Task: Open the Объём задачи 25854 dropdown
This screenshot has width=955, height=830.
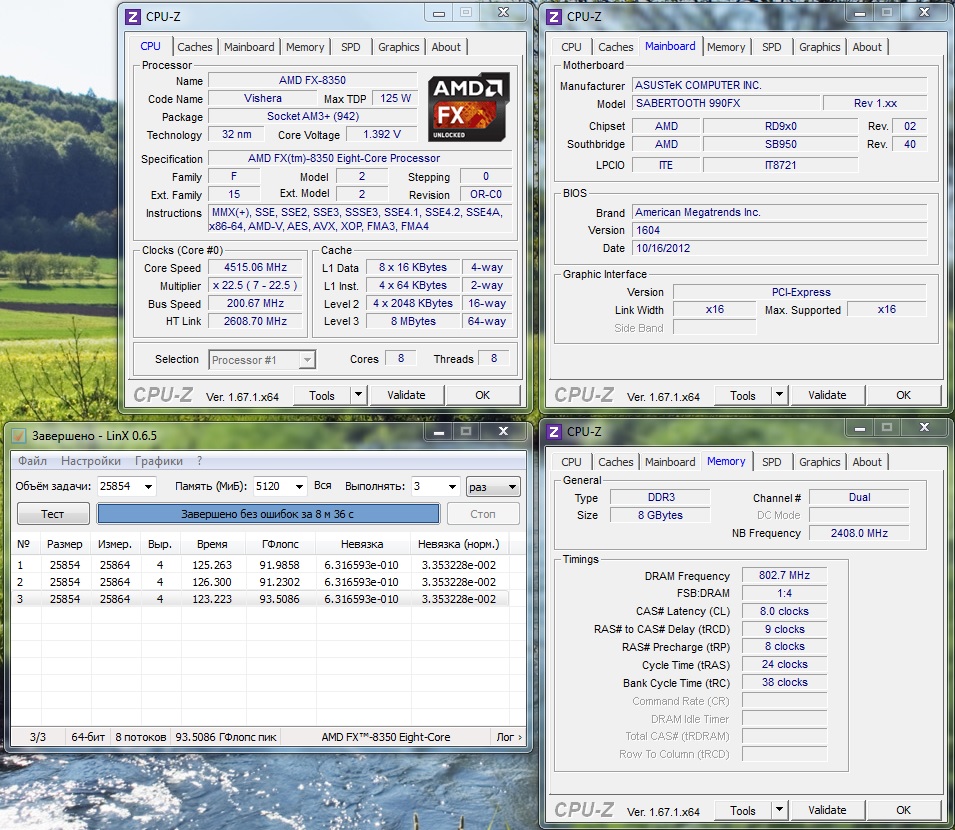Action: point(148,487)
